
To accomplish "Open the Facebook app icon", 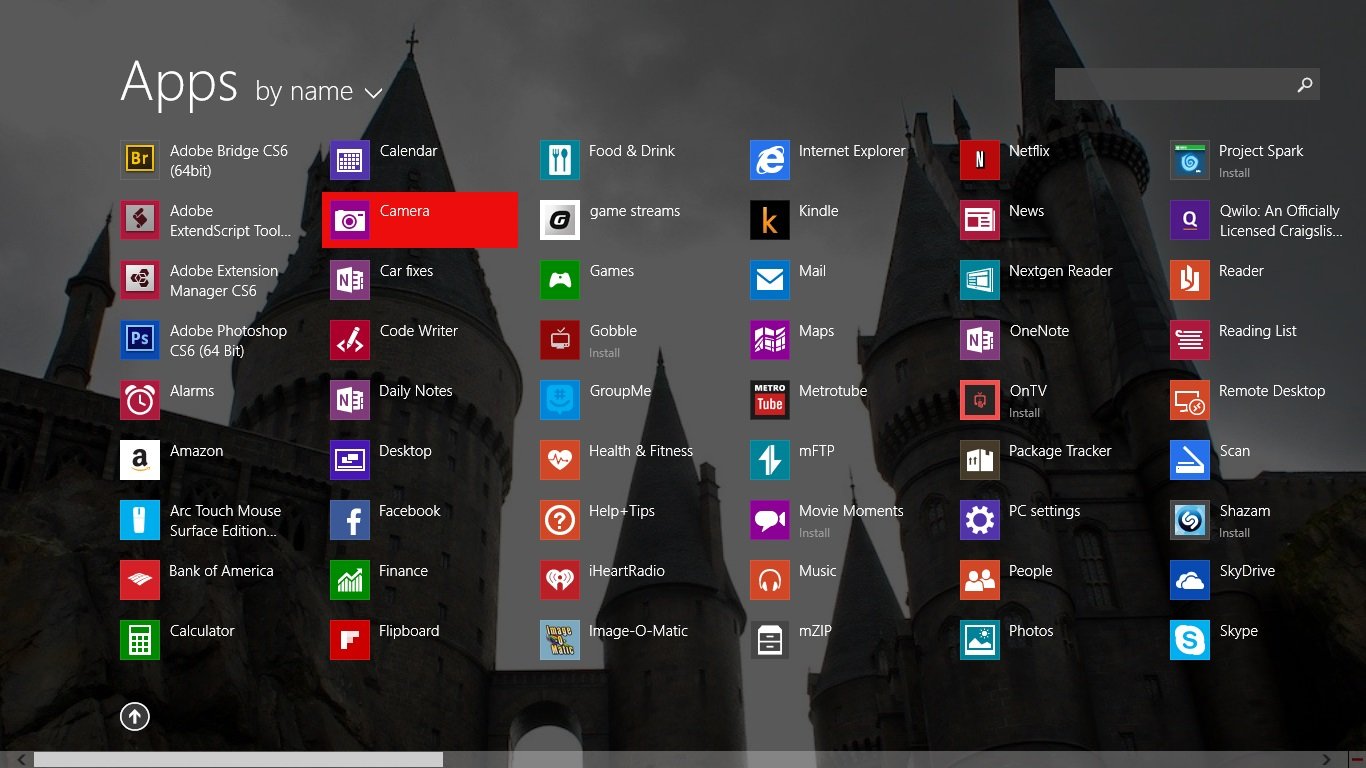I will click(350, 520).
